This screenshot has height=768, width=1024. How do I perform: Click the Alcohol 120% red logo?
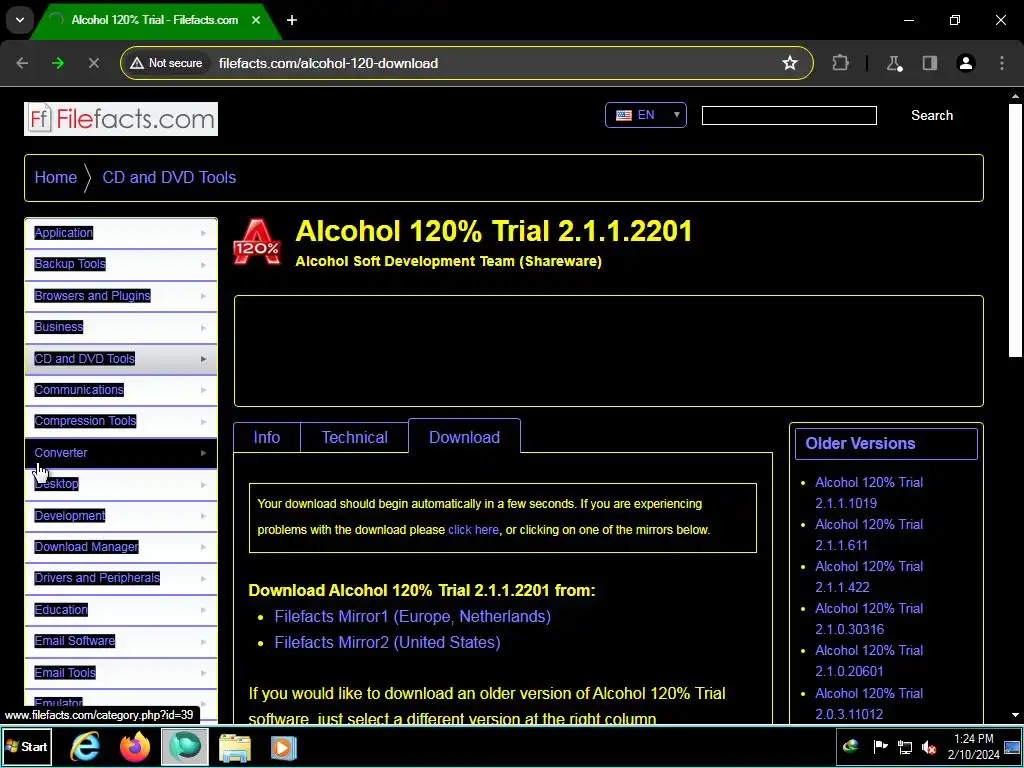click(257, 242)
